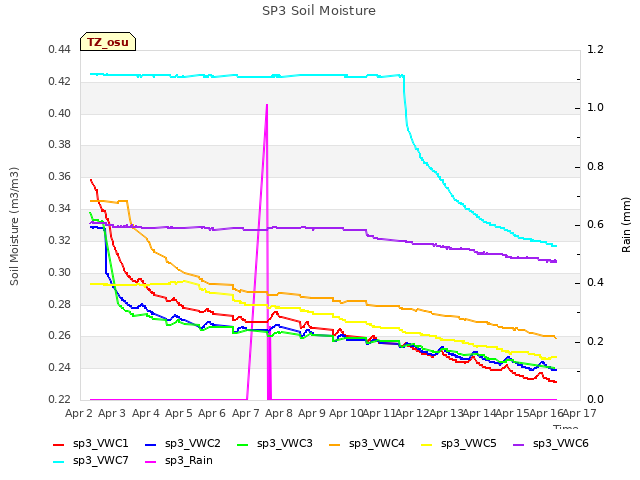640x480 pixels.
Task: Toggle sp3_VWC7 legend entry
Action: (x=91, y=460)
